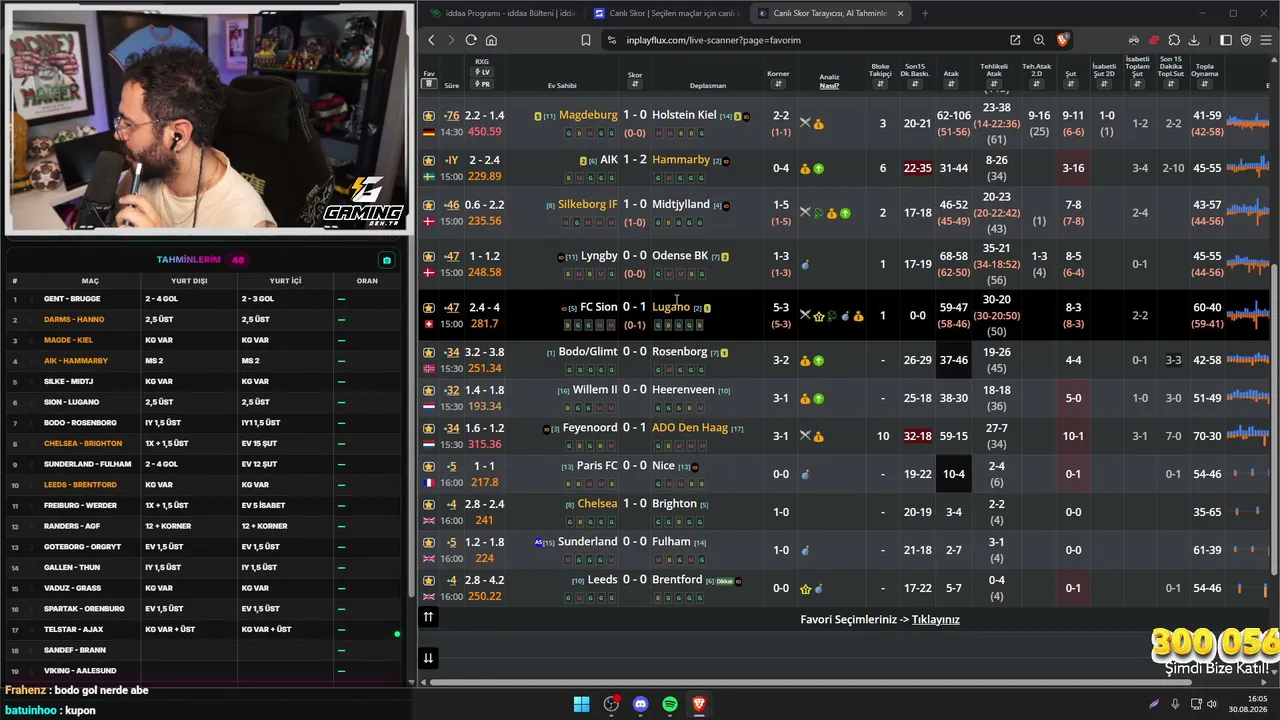Screen dimensions: 1280x720
Task: Toggle favorite star for Chelsea match
Action: coord(429,505)
